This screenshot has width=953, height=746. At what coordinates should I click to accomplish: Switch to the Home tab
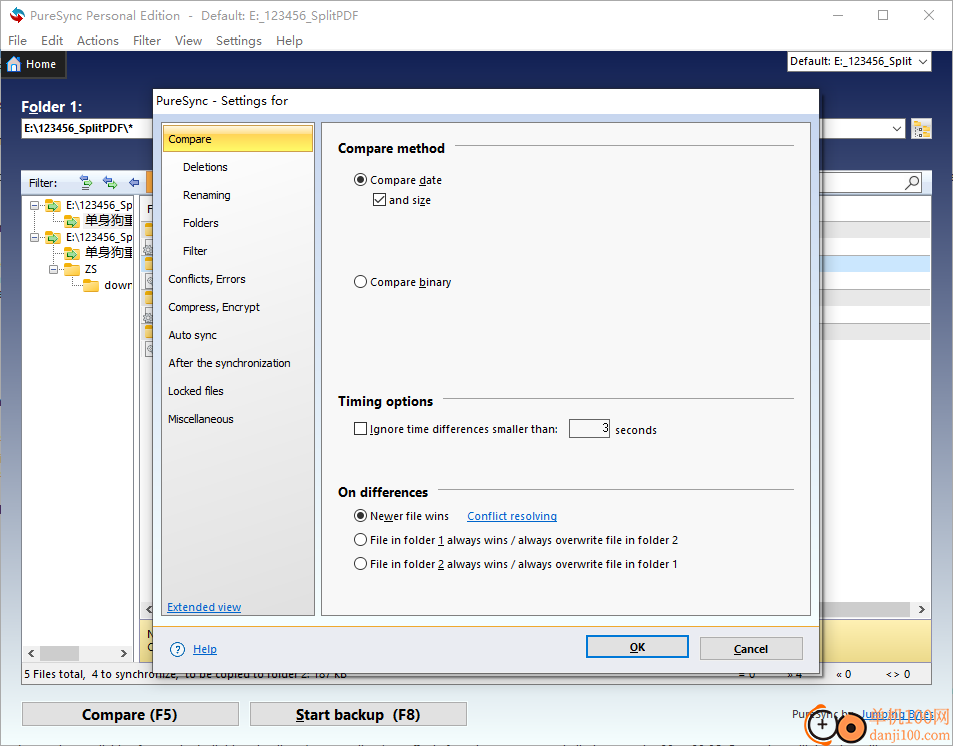[33, 64]
